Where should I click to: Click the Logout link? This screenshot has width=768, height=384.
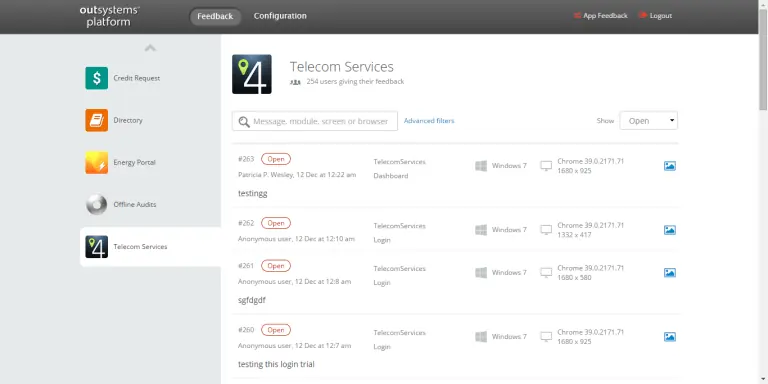point(655,16)
